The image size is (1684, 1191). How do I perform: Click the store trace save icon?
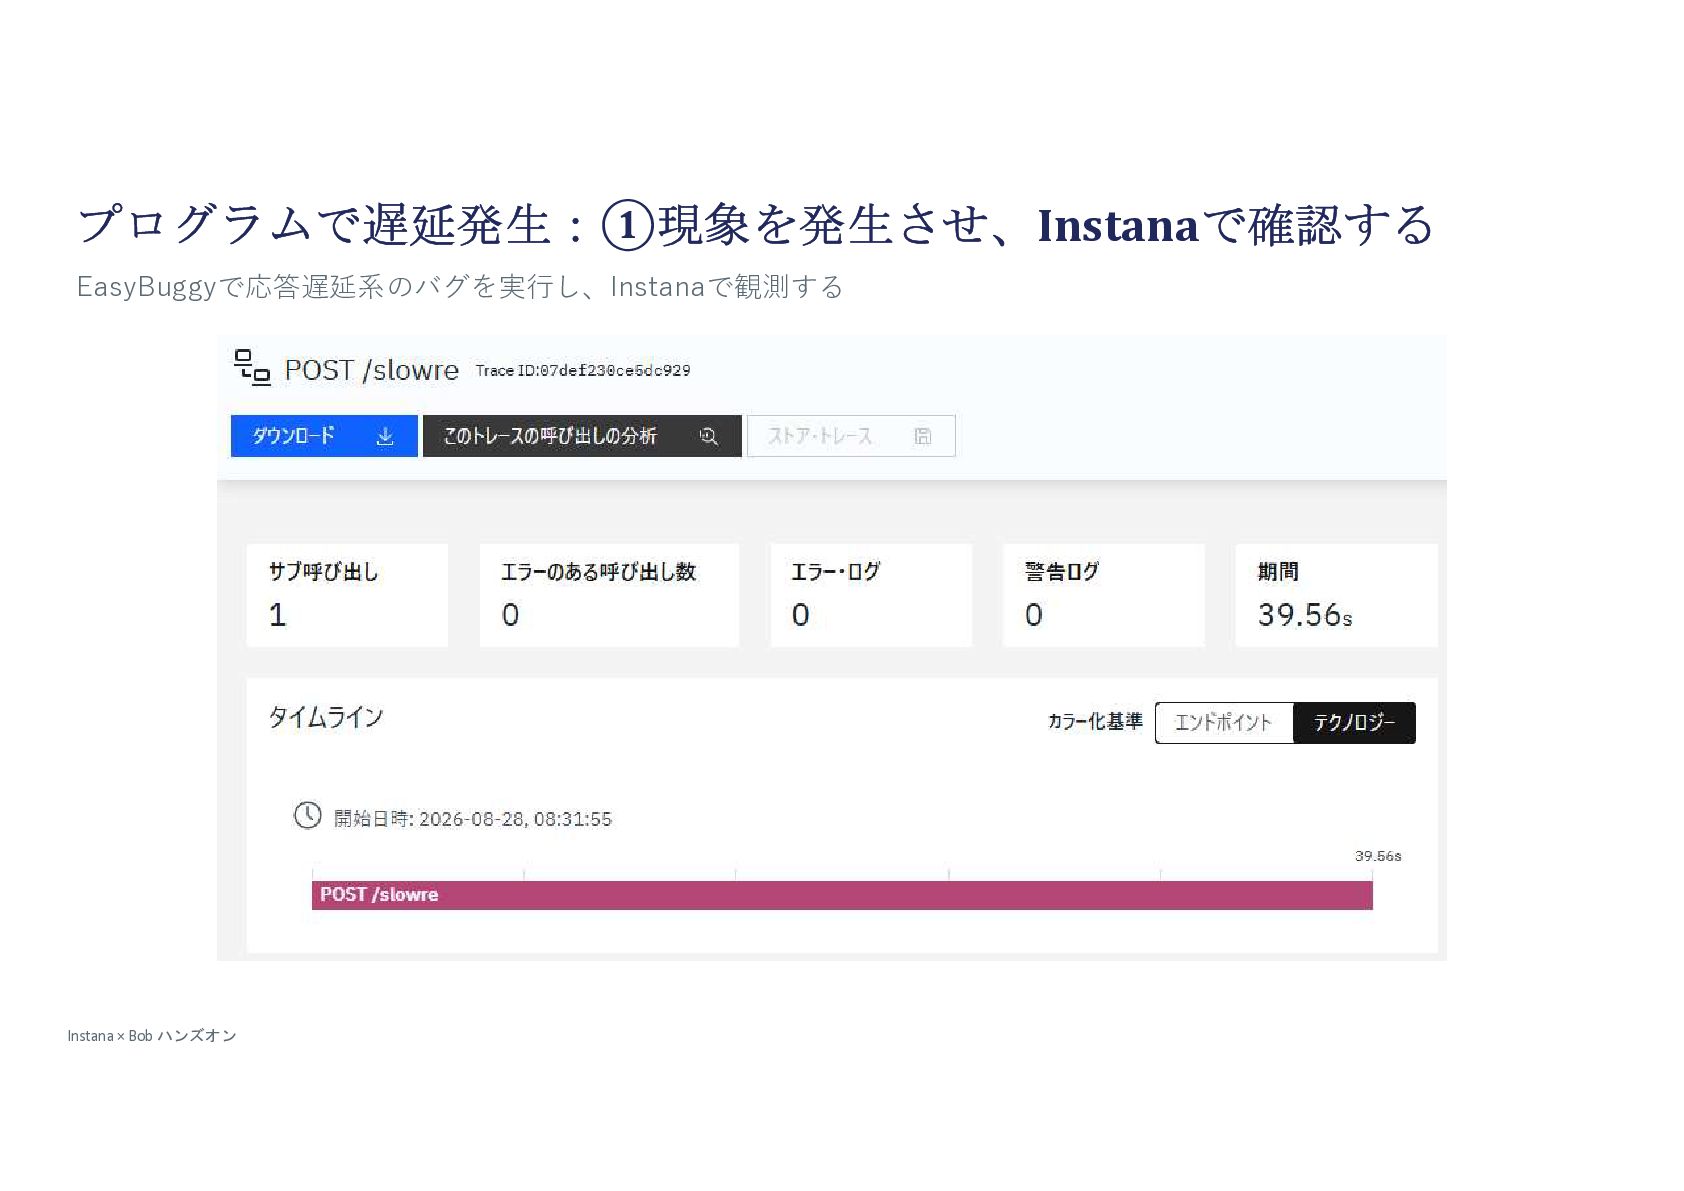pyautogui.click(x=923, y=436)
